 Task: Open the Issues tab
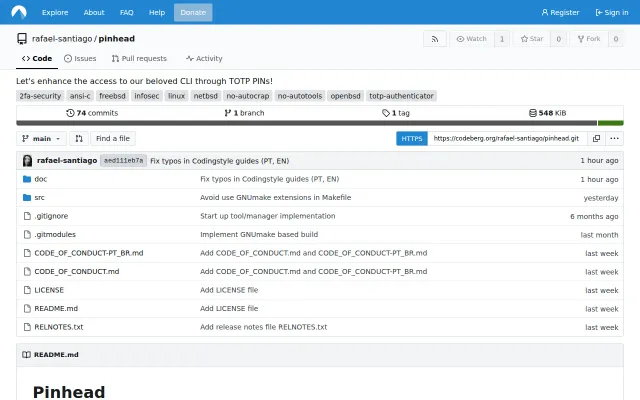(x=80, y=58)
